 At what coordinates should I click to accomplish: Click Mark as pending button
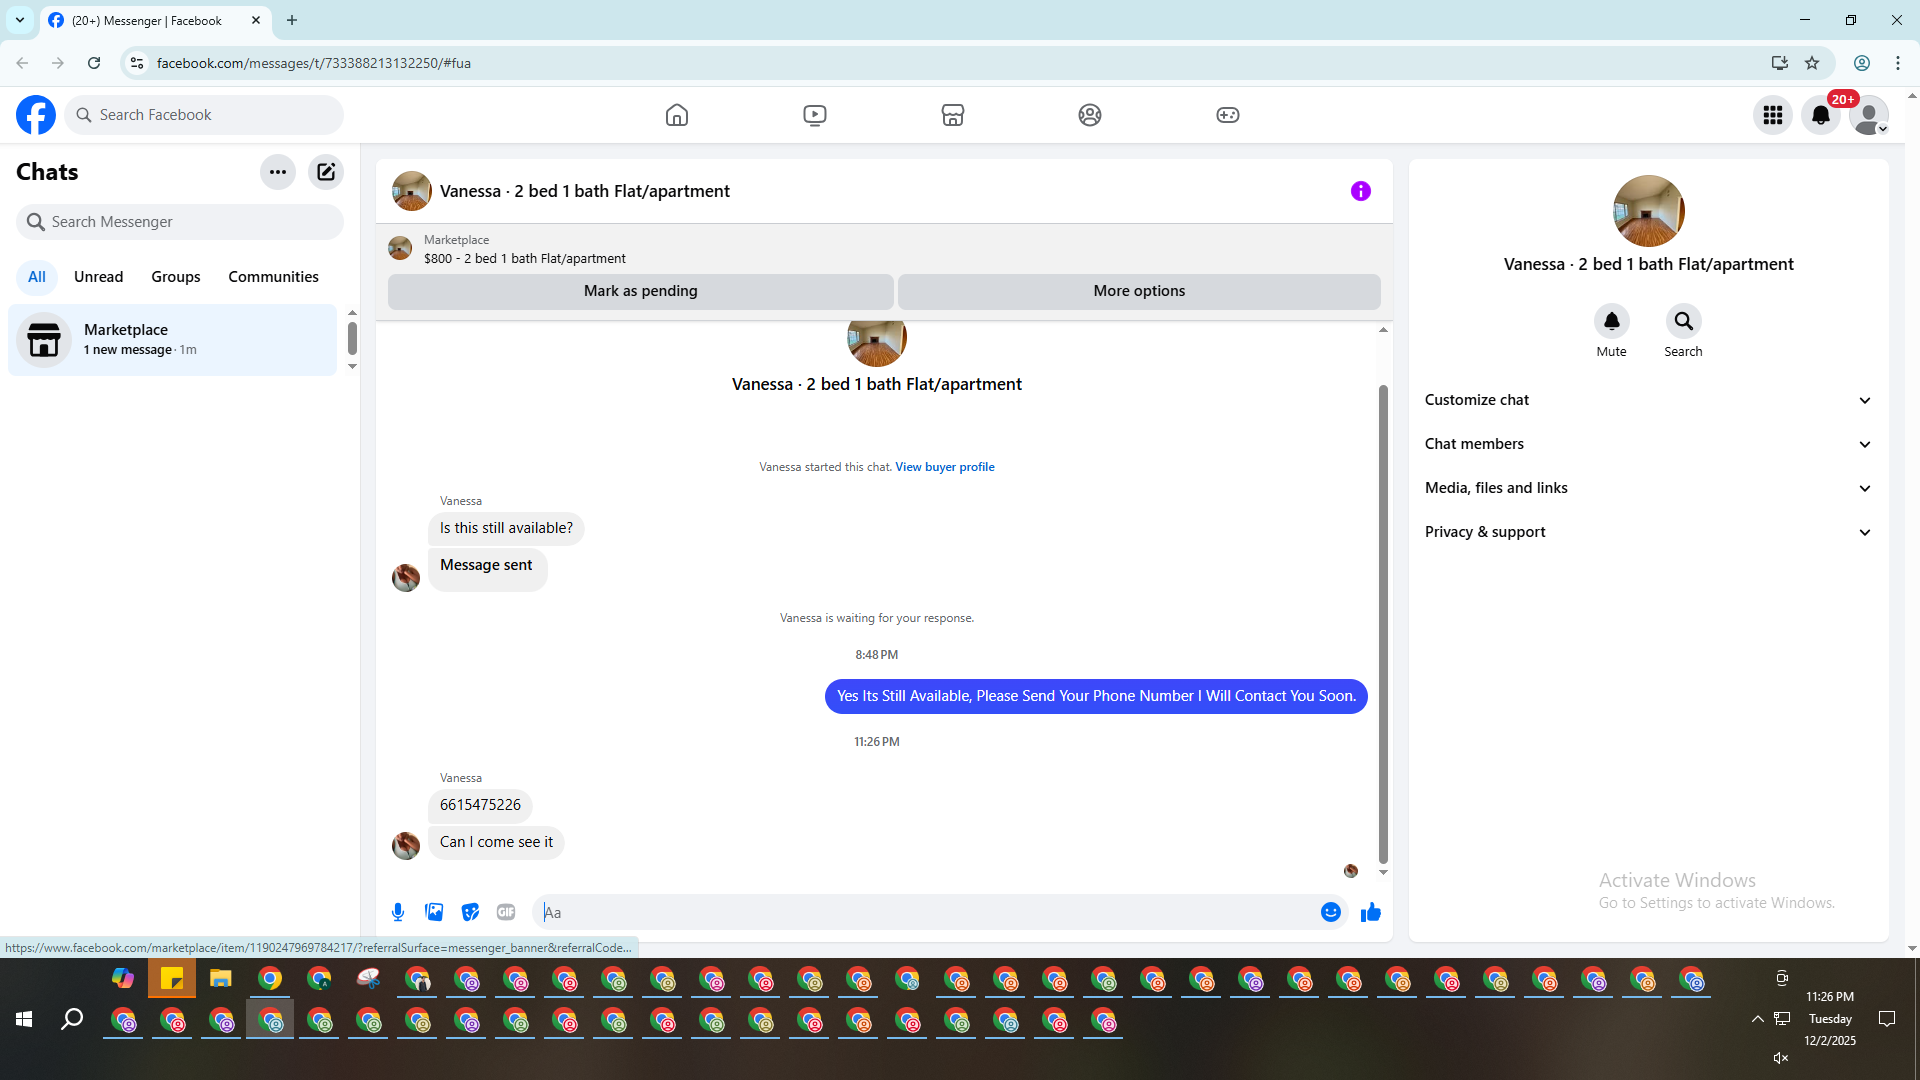coord(640,291)
